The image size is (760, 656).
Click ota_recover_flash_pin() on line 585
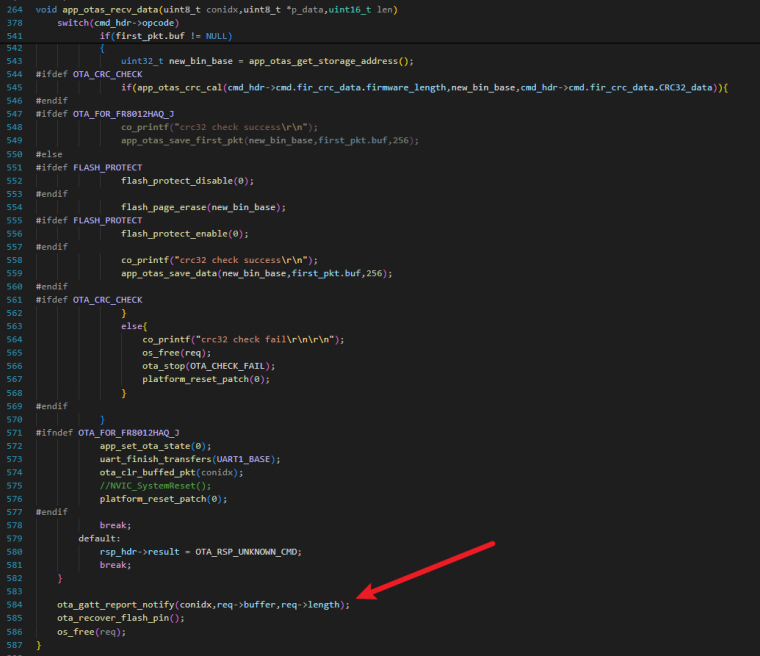(121, 618)
